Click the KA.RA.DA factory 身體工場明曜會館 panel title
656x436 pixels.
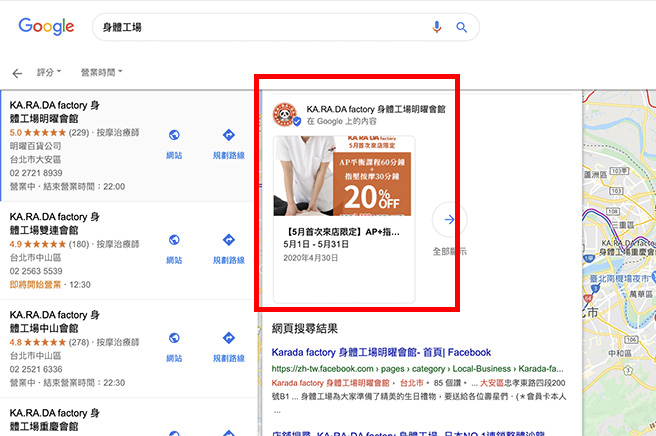click(x=376, y=109)
